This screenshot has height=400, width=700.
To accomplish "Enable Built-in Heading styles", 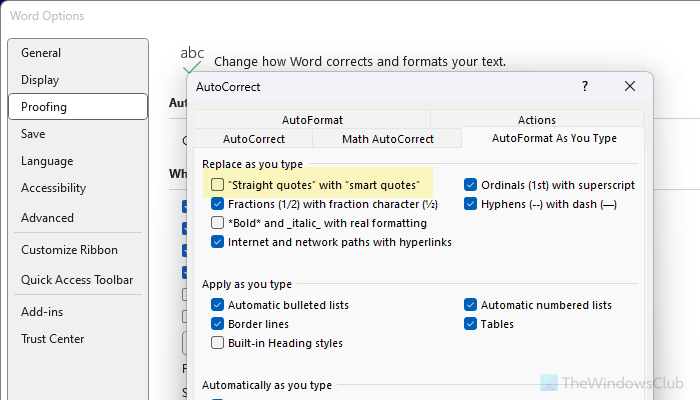I will [x=218, y=343].
